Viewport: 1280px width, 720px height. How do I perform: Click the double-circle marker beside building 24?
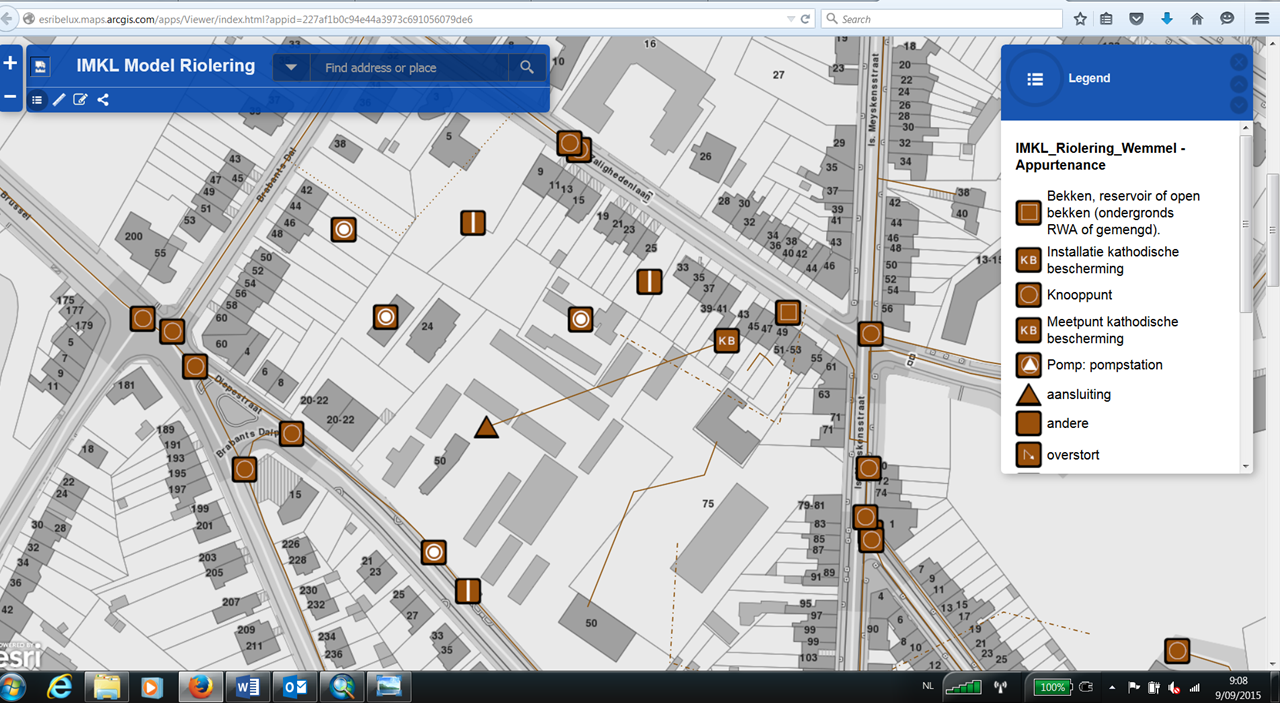point(386,318)
